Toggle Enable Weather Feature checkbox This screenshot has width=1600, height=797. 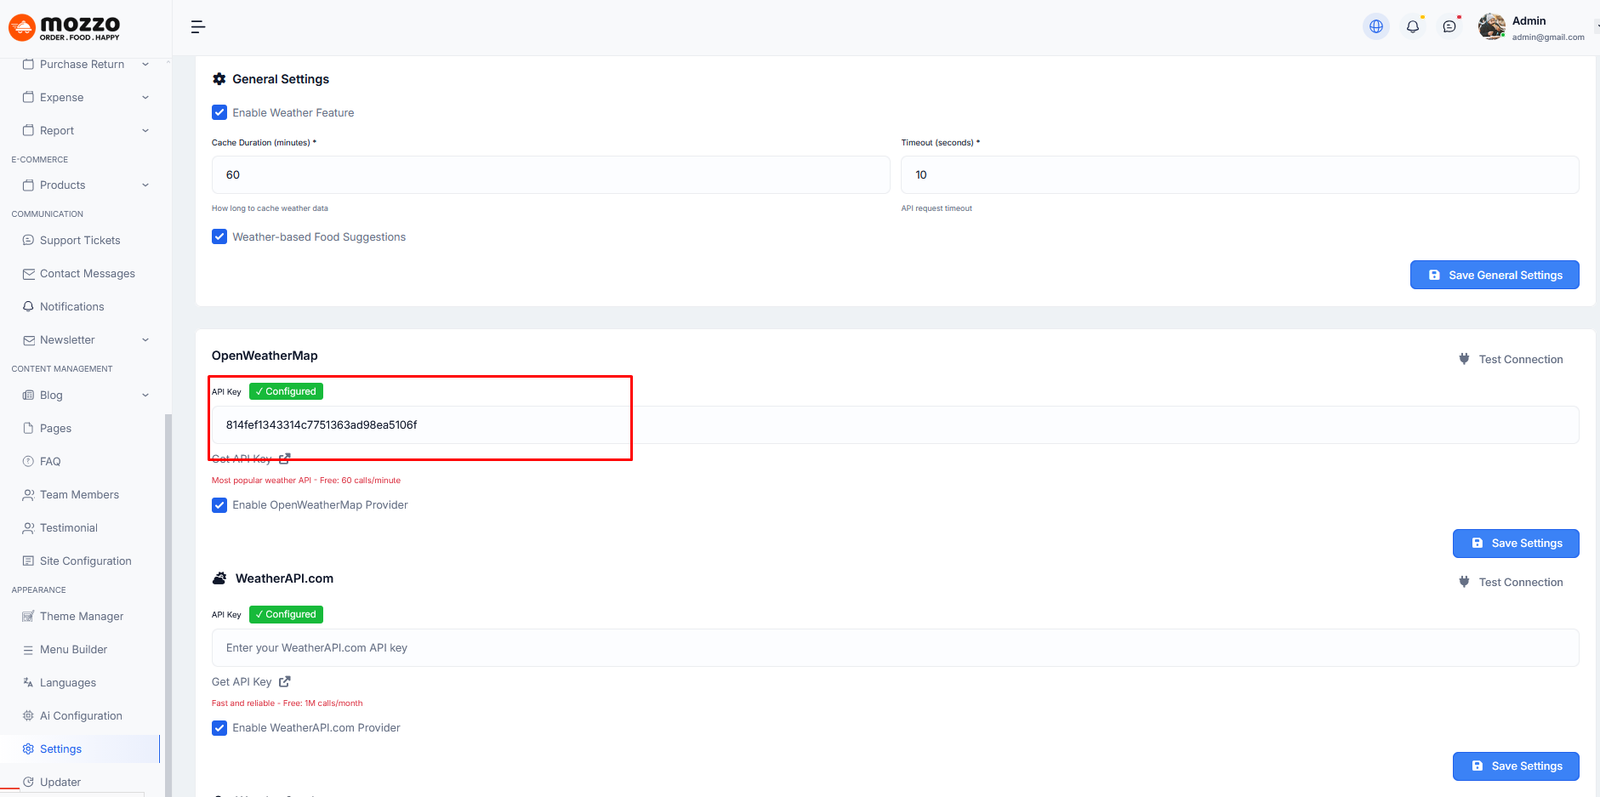(219, 113)
